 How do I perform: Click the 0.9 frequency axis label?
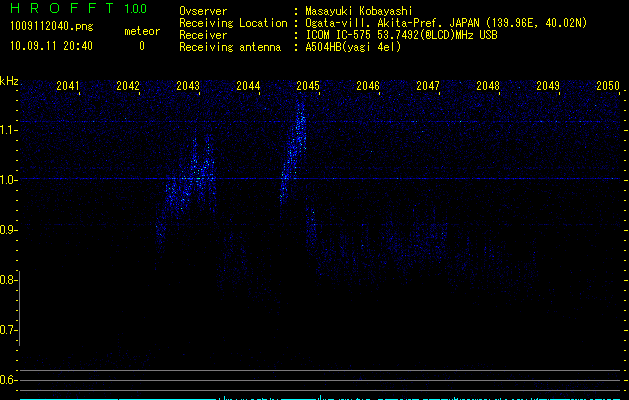(7, 230)
